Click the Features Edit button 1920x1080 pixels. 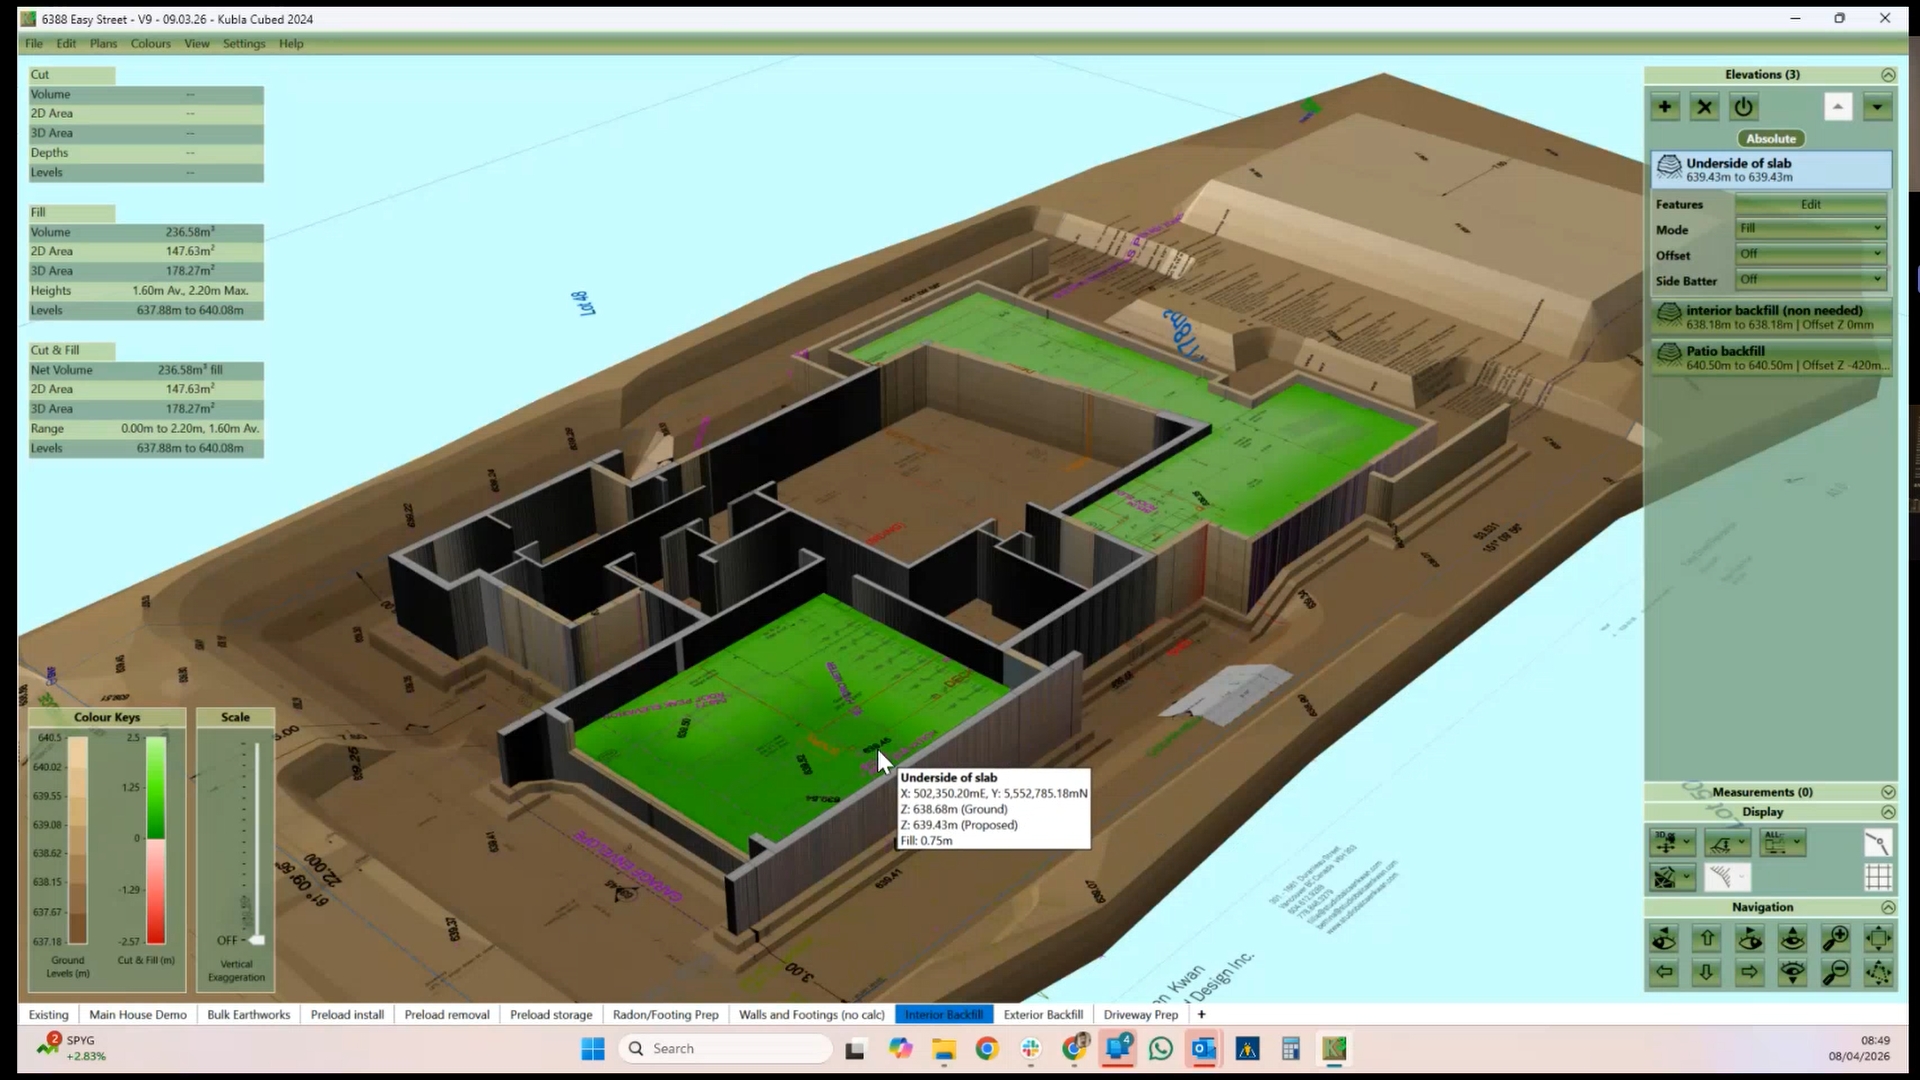tap(1810, 204)
